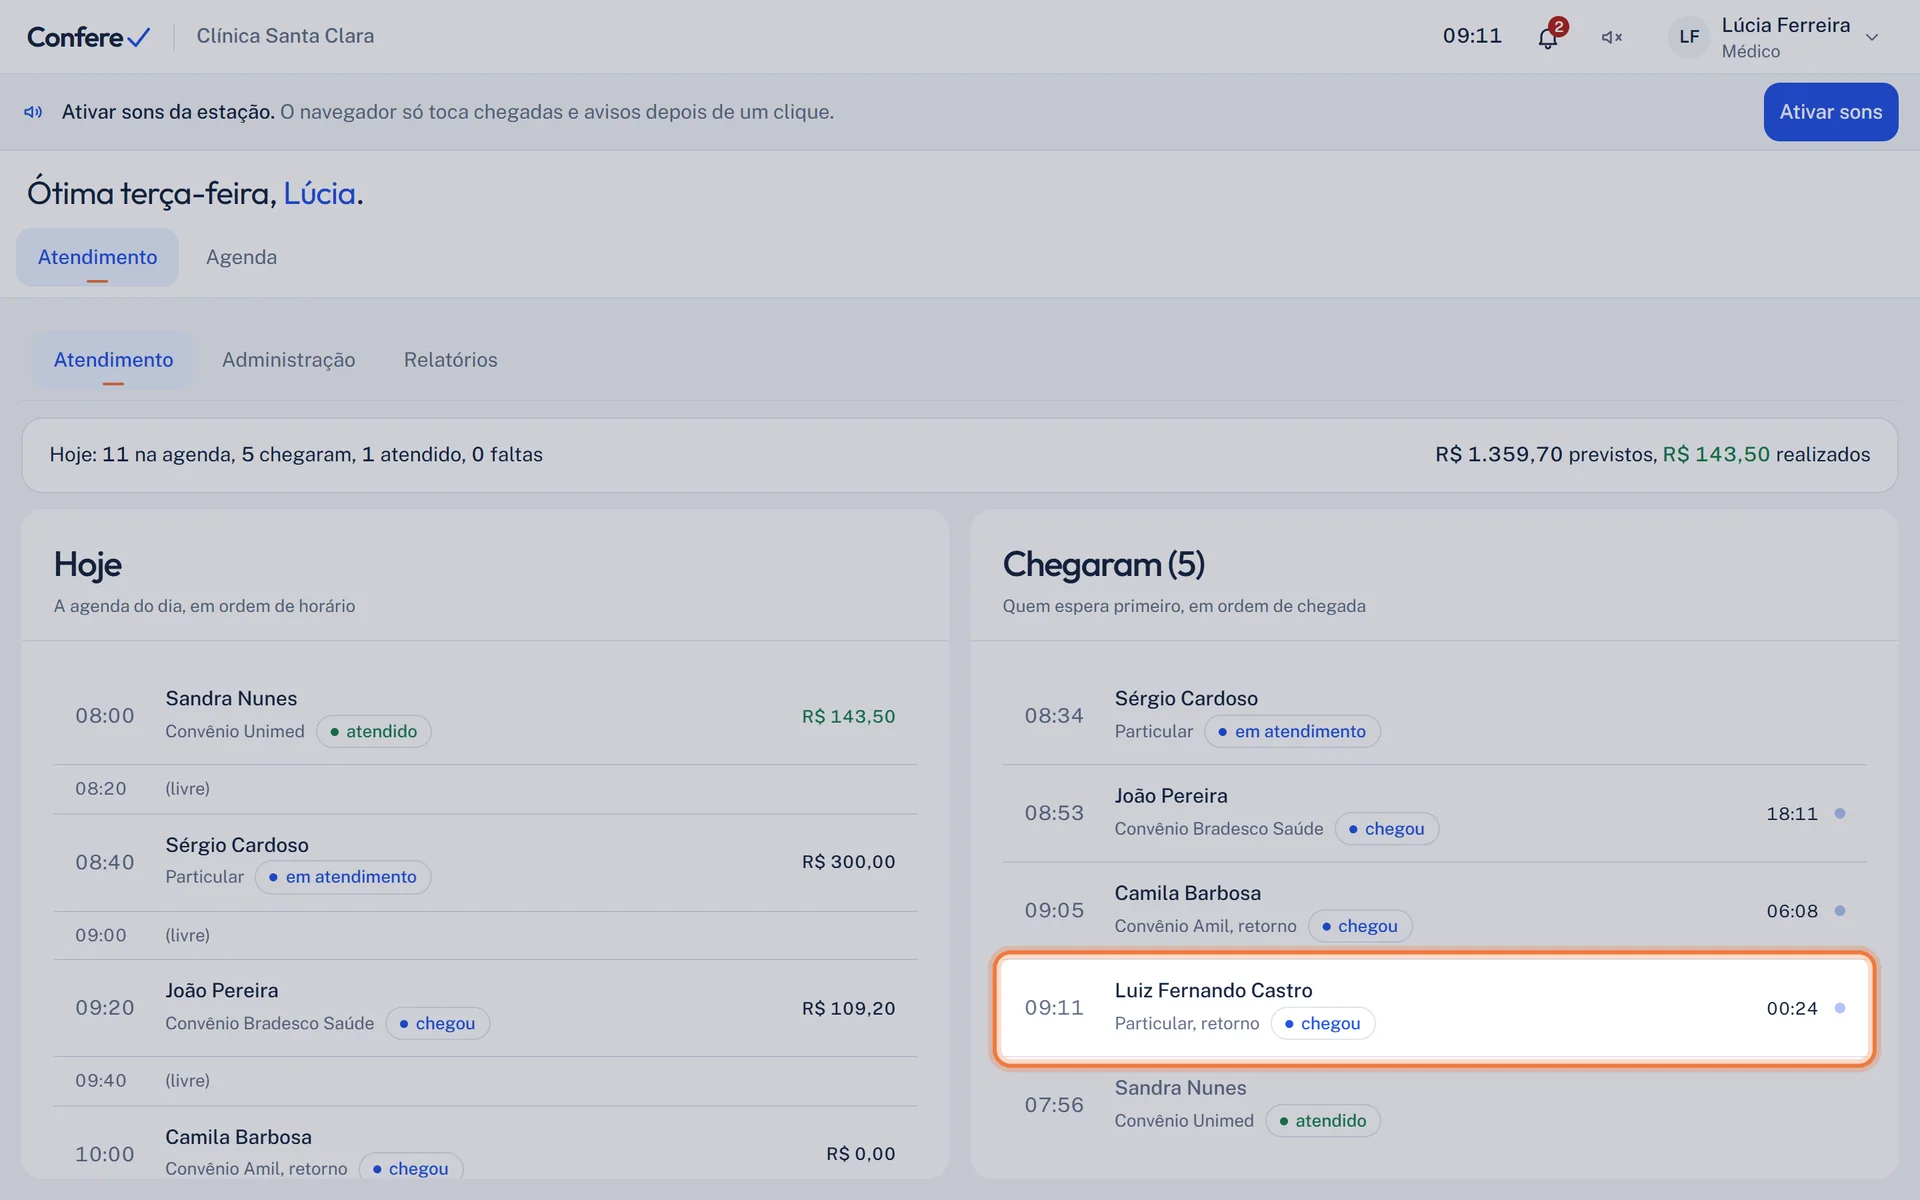Viewport: 1920px width, 1200px height.
Task: Click the R$ 1.359,70 previstos total
Action: pyautogui.click(x=1546, y=455)
